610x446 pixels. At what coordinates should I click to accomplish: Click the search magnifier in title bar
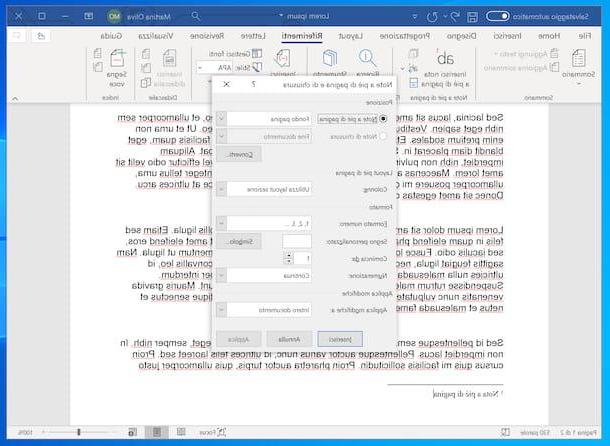pos(196,16)
